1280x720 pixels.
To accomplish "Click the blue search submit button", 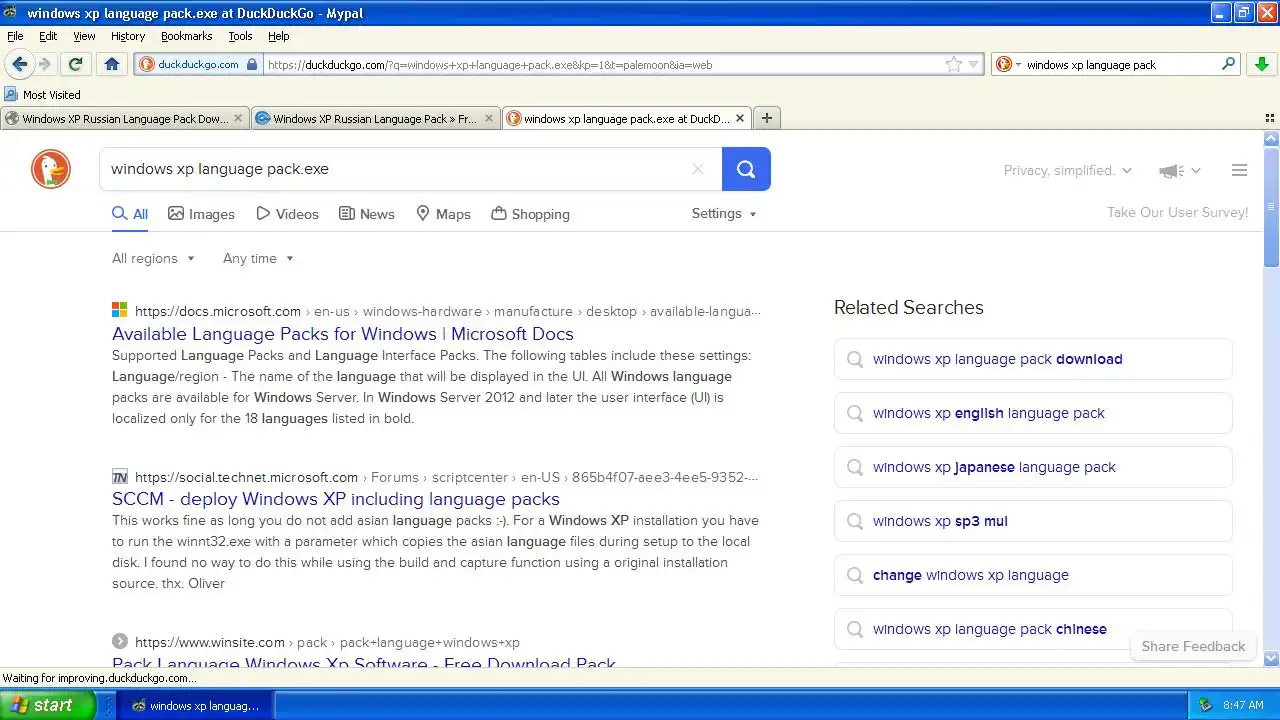I will [746, 169].
